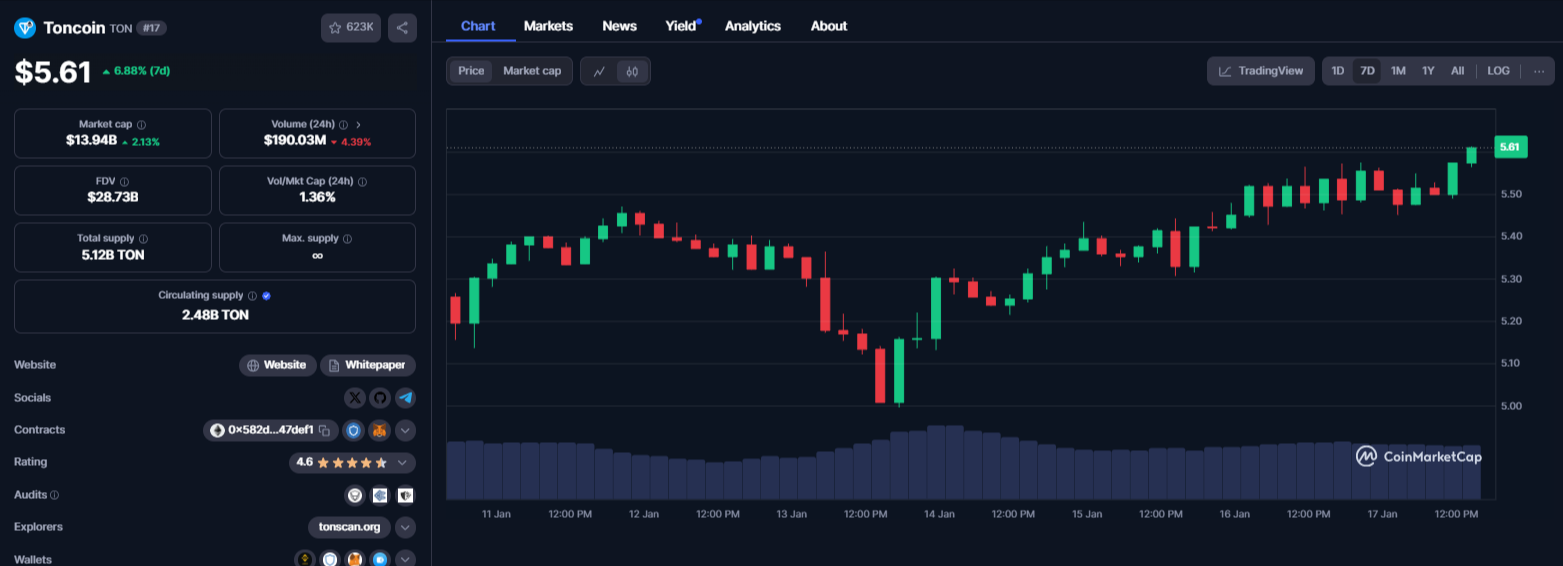Click the white shield icon in Wallets row
Screen dimensions: 1563x566
pos(330,559)
